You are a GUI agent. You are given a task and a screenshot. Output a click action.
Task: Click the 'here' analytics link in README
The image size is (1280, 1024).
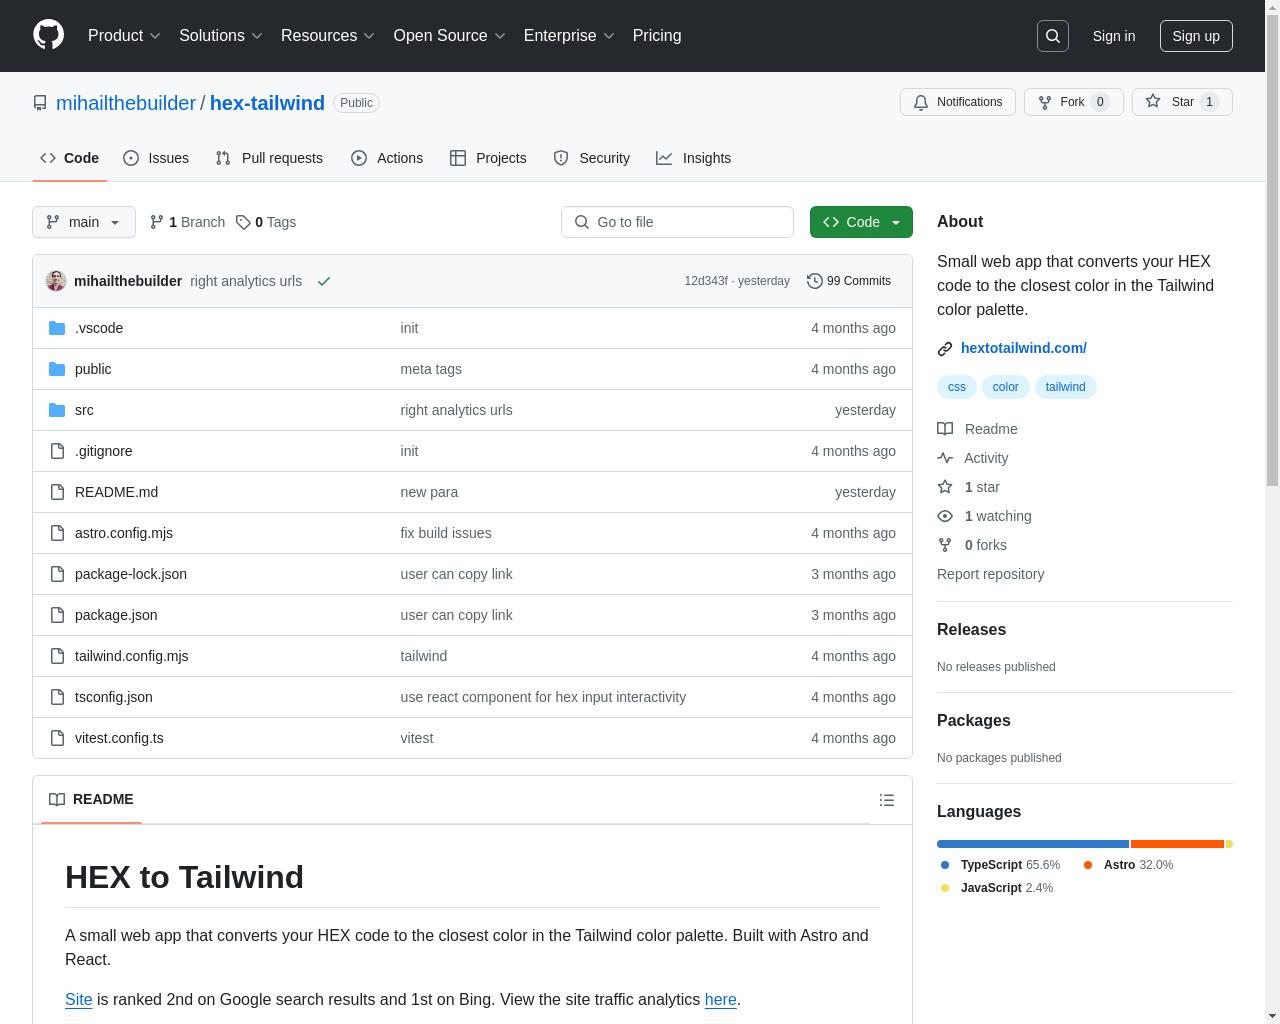(720, 999)
